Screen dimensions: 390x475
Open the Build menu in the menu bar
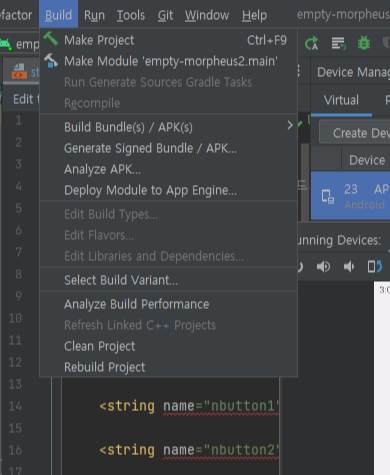coord(58,14)
